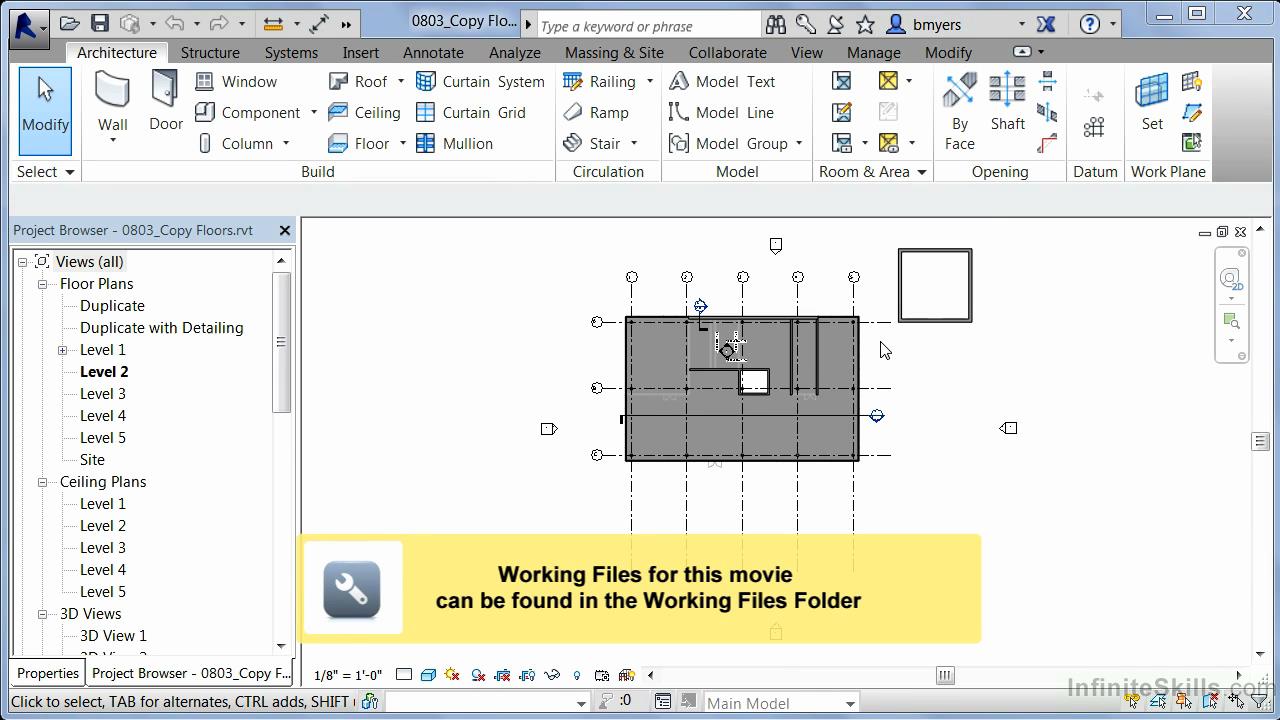Click the Measure tool in quick access
Viewport: 1280px width, 720px height.
[x=273, y=24]
